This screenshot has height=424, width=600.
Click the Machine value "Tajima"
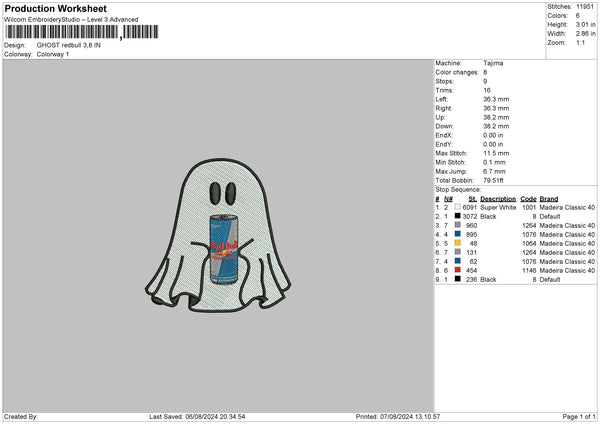pos(493,63)
